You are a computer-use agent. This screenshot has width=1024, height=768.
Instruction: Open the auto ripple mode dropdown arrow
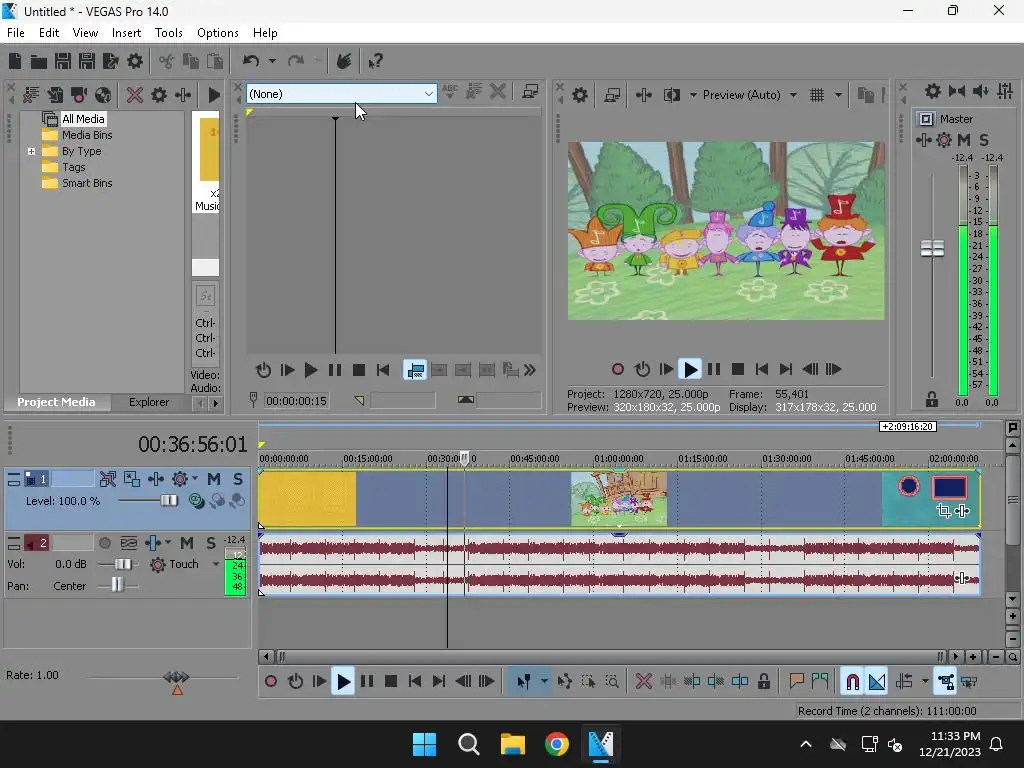(x=925, y=682)
